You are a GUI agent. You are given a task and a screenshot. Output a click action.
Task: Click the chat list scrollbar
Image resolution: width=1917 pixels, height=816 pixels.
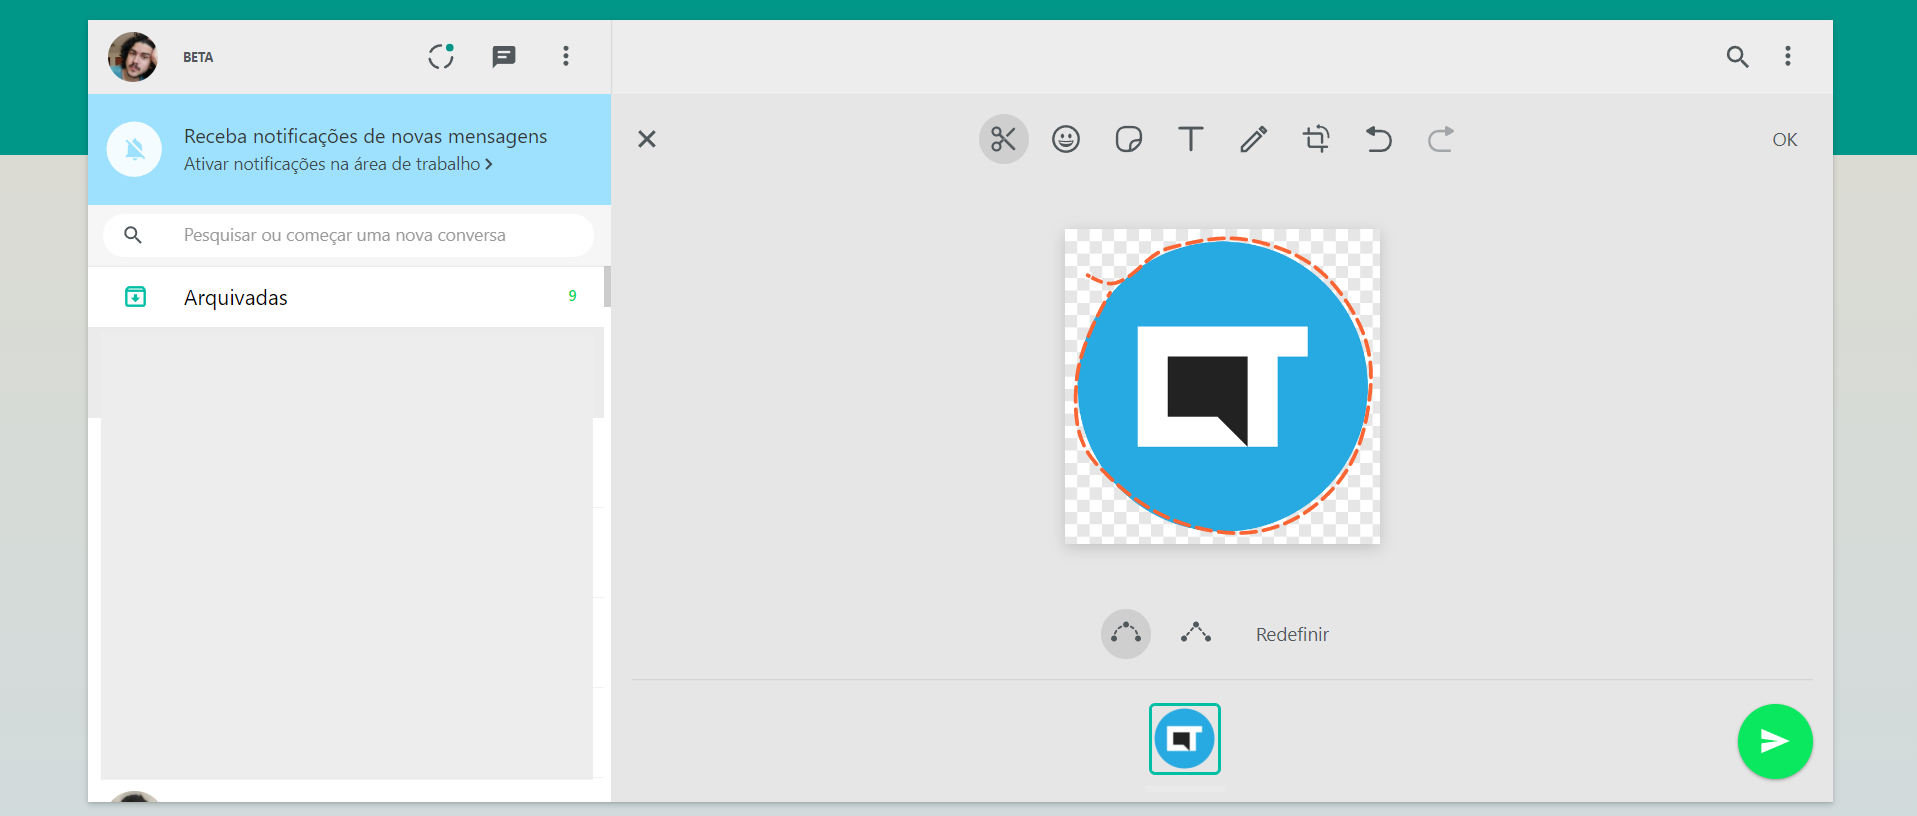click(x=607, y=287)
